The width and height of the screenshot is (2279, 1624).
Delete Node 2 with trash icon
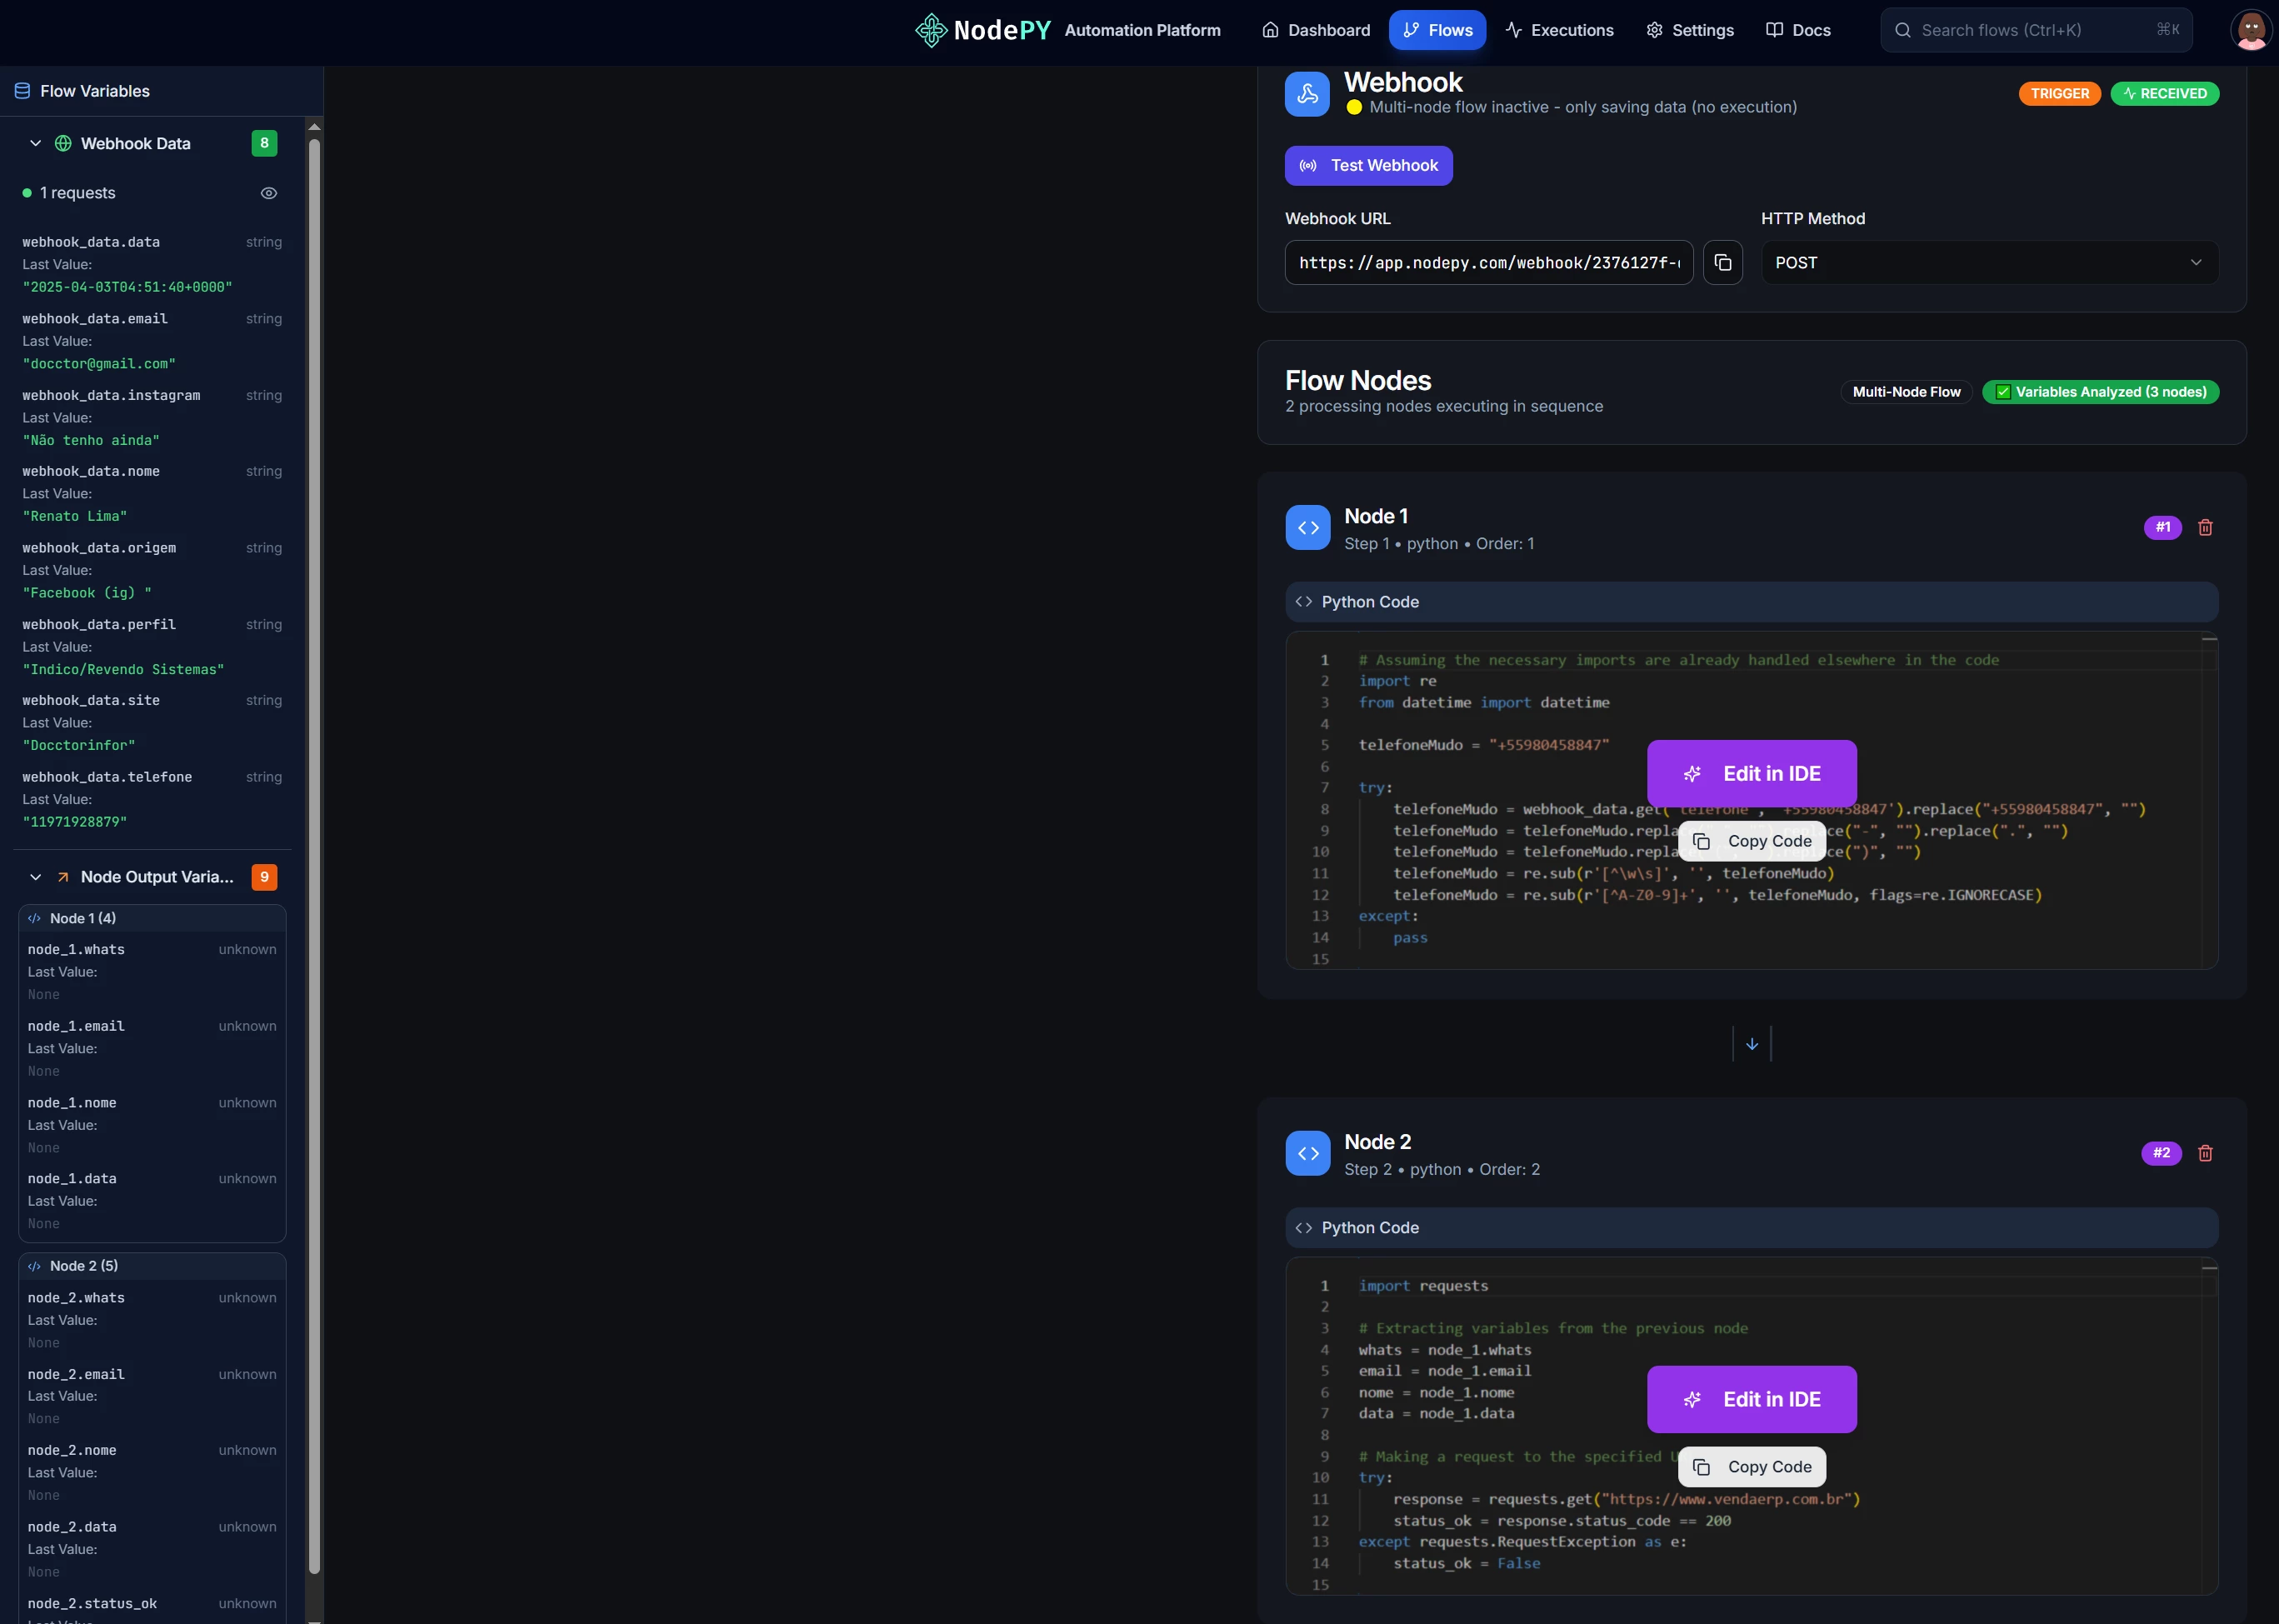tap(2205, 1153)
